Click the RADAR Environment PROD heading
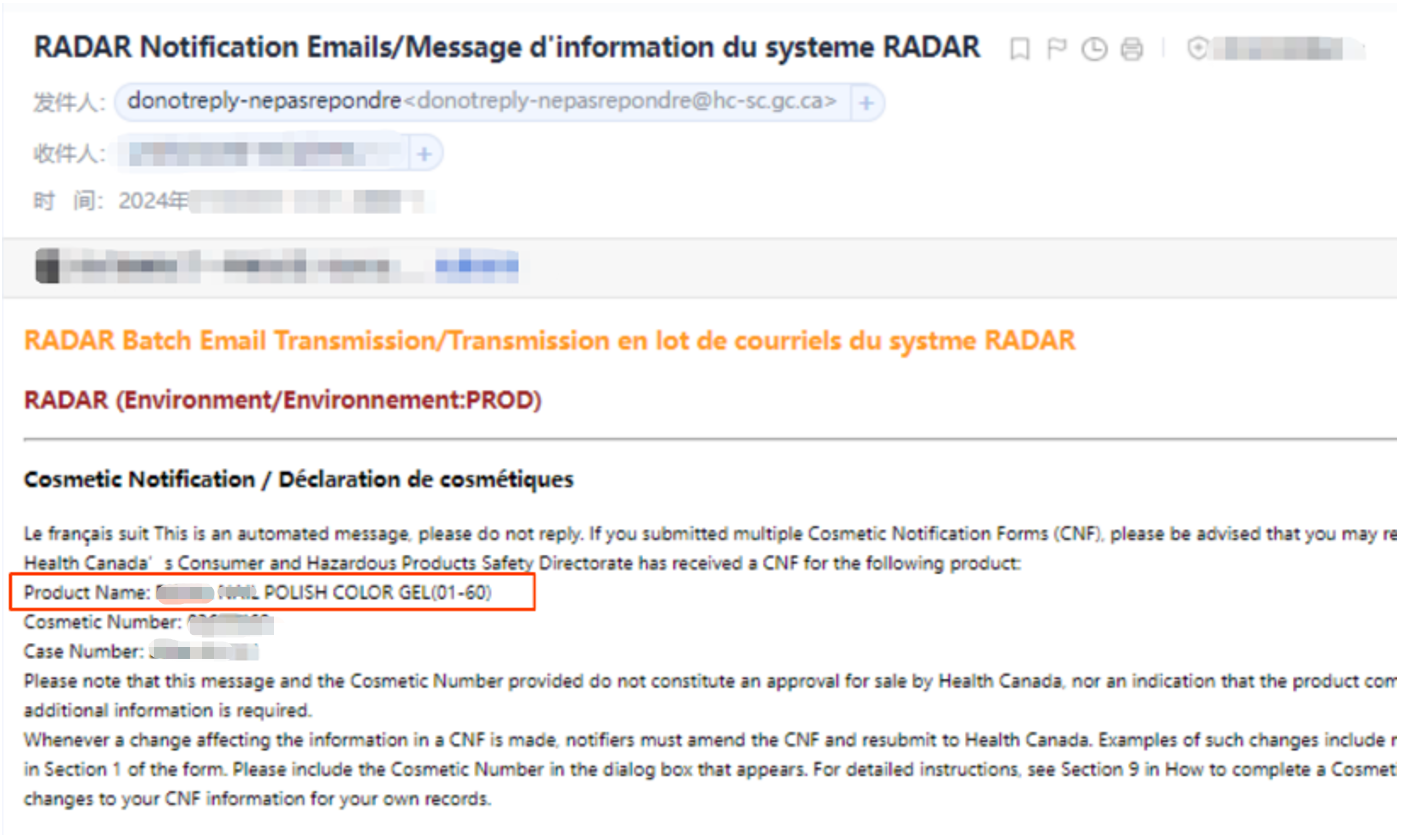The width and height of the screenshot is (1428, 835). tap(282, 401)
